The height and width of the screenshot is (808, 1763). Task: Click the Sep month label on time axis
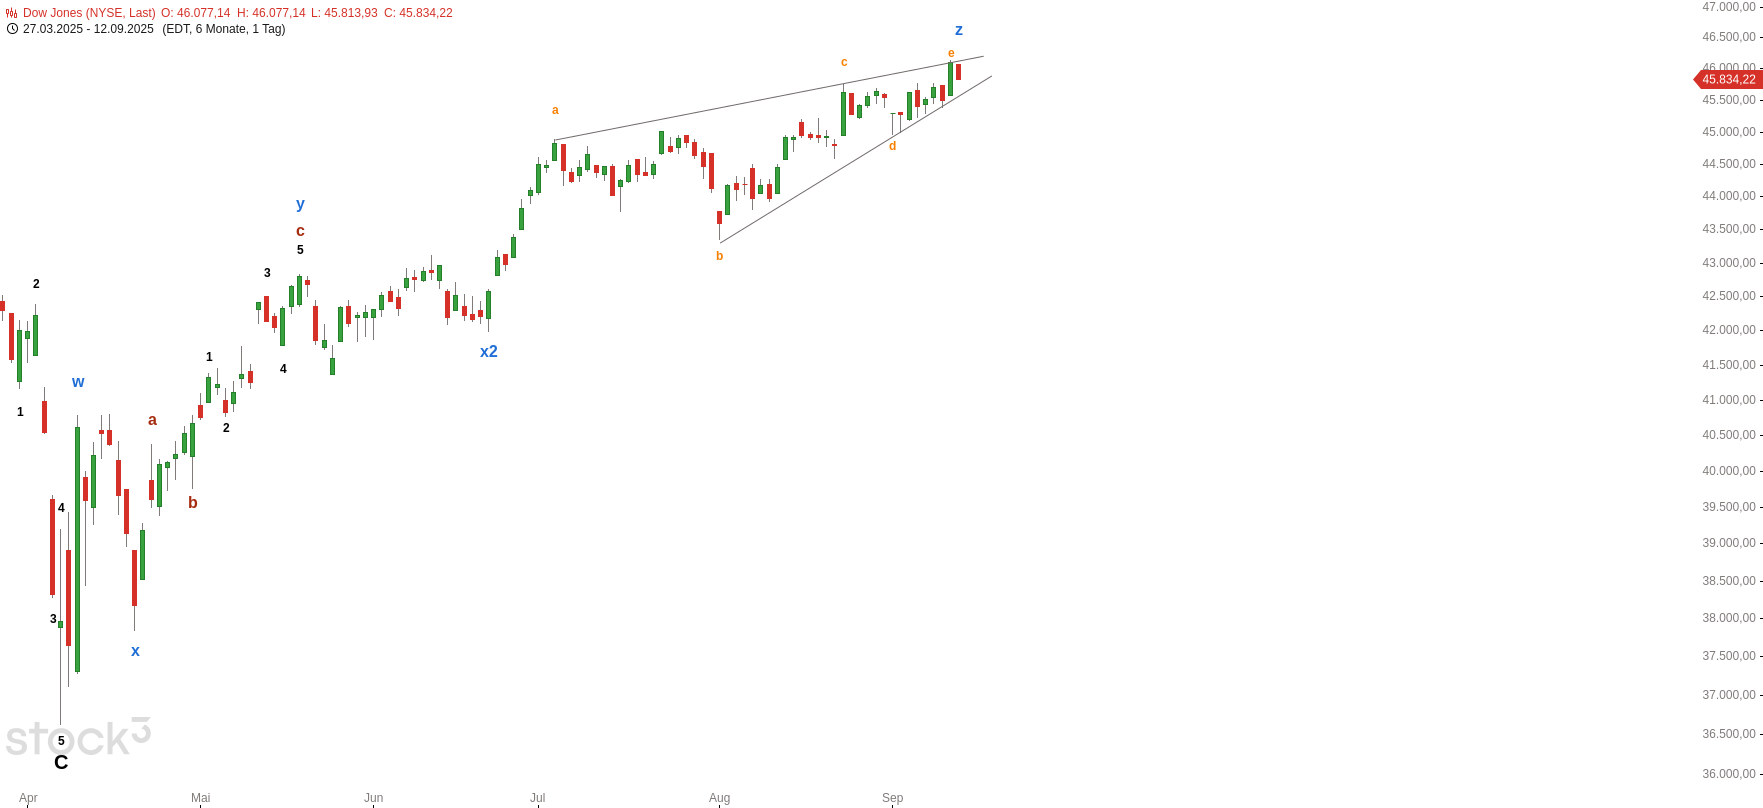892,798
